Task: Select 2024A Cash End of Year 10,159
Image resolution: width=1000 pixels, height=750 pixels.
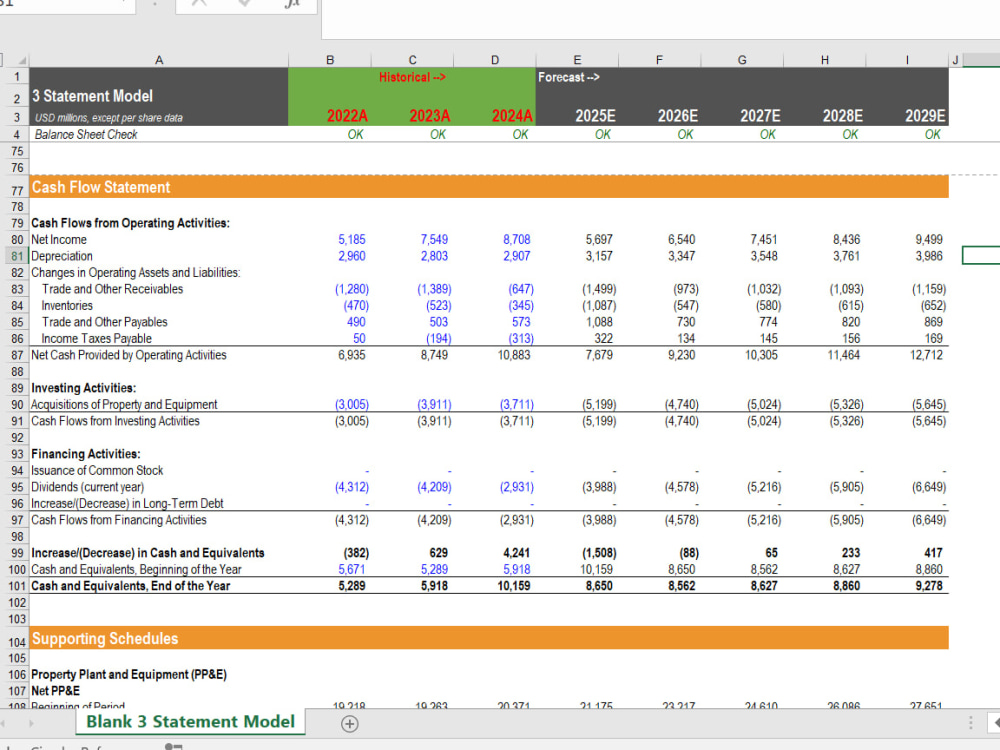Action: click(x=514, y=585)
